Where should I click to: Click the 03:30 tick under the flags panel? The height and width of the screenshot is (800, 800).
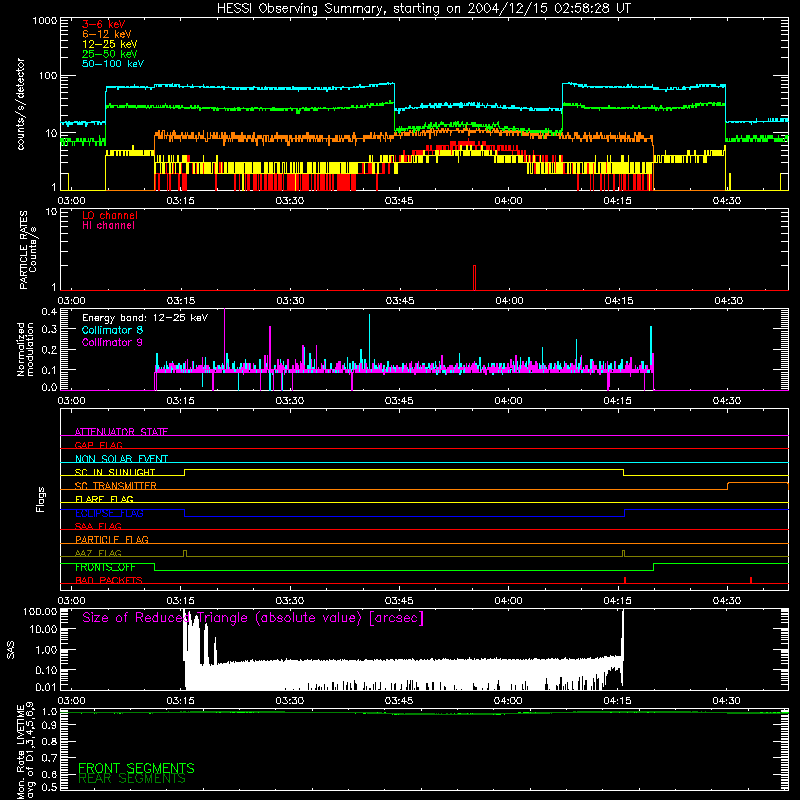(x=290, y=601)
